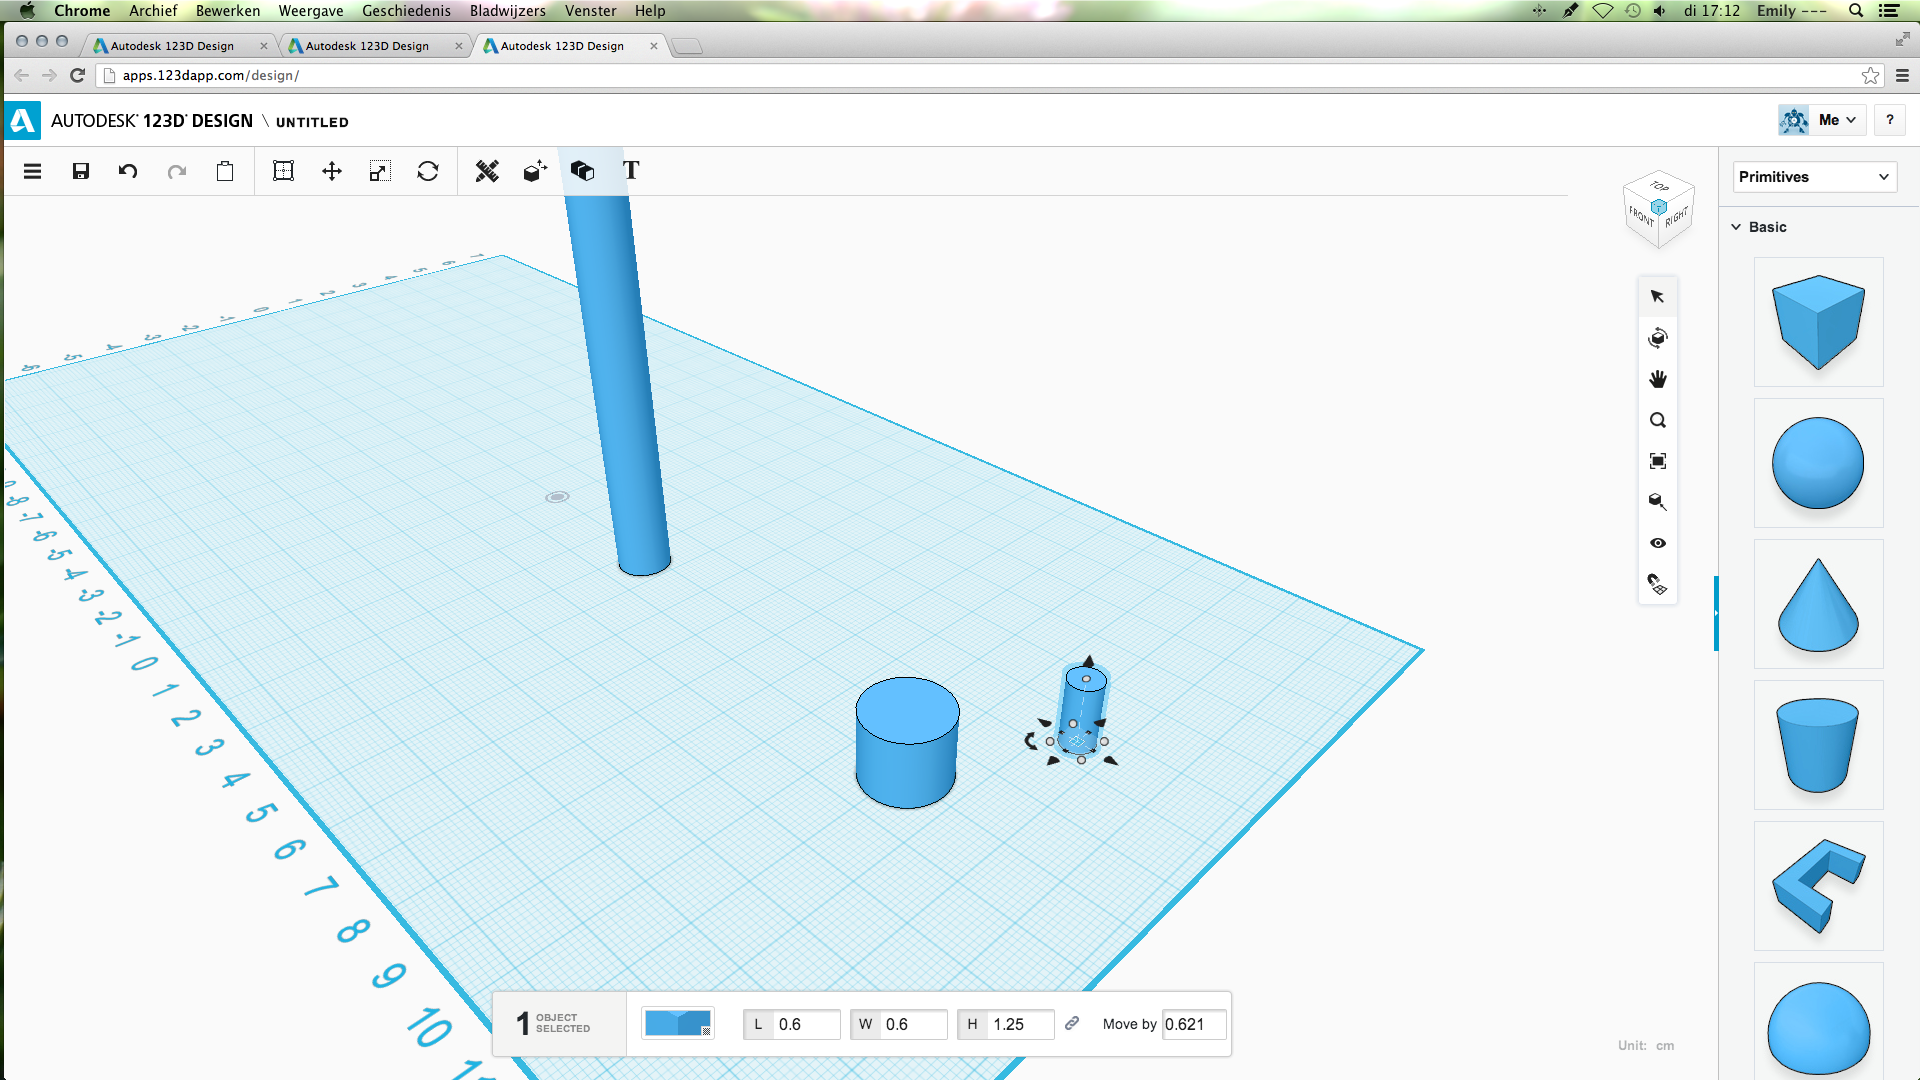The width and height of the screenshot is (1920, 1080).
Task: Select the Transform box tool
Action: (x=284, y=171)
